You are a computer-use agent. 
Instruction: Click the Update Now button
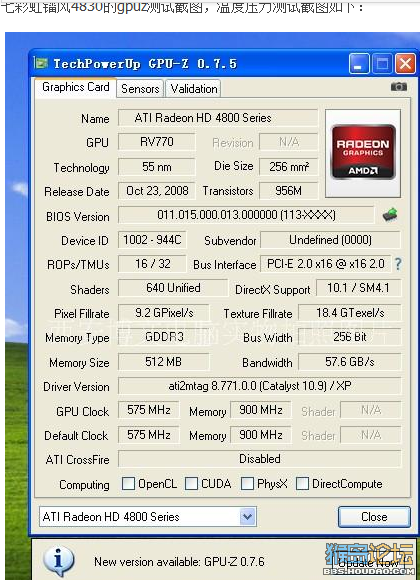(369, 563)
